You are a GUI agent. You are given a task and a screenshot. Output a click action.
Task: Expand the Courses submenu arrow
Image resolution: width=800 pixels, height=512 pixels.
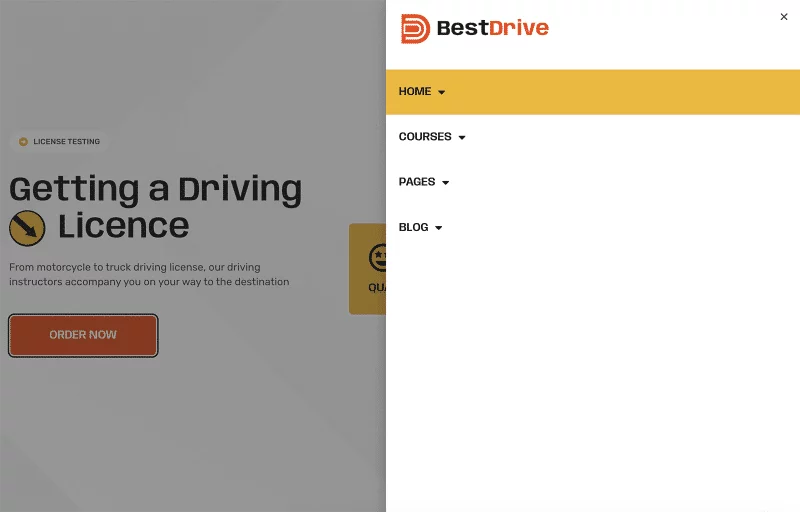pos(462,138)
